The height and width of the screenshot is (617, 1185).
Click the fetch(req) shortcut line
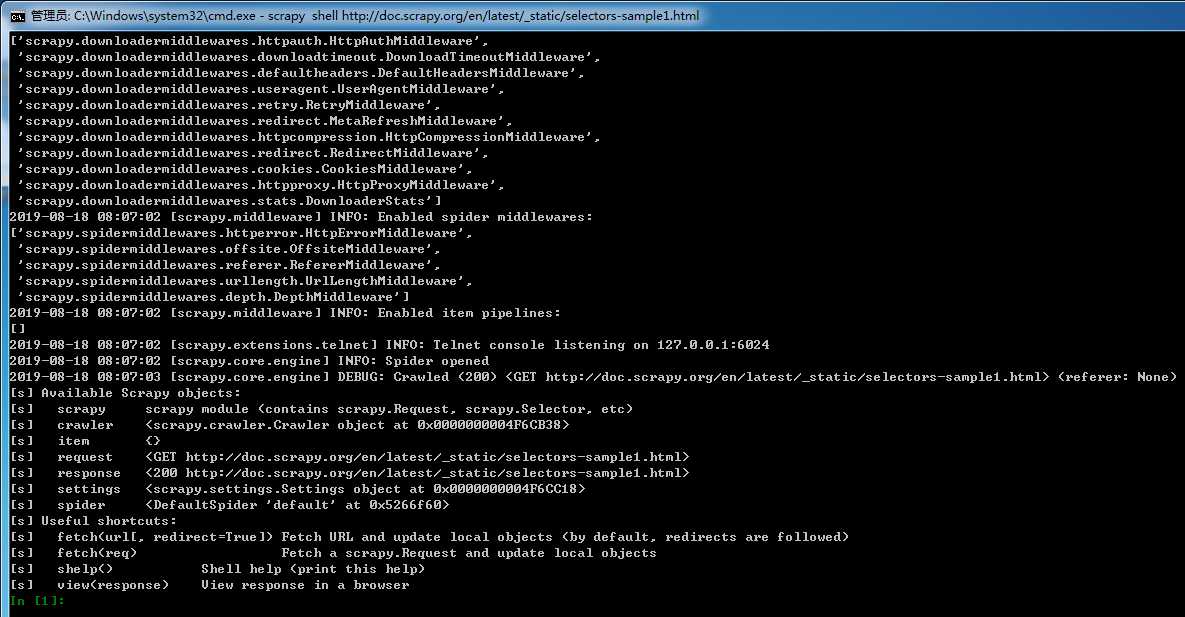coord(333,553)
